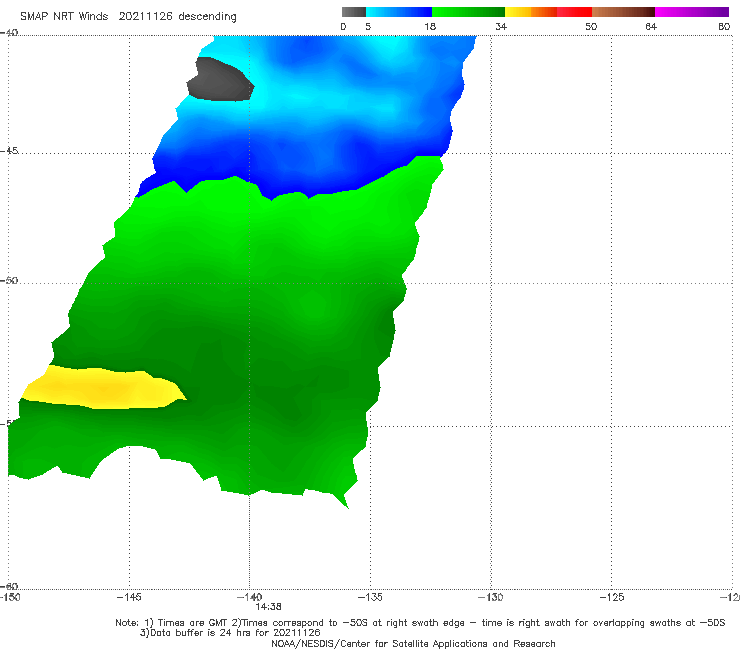Viewport: 740px width, 650px height.
Task: Click the latitude label '-50'
Action: [x=9, y=280]
